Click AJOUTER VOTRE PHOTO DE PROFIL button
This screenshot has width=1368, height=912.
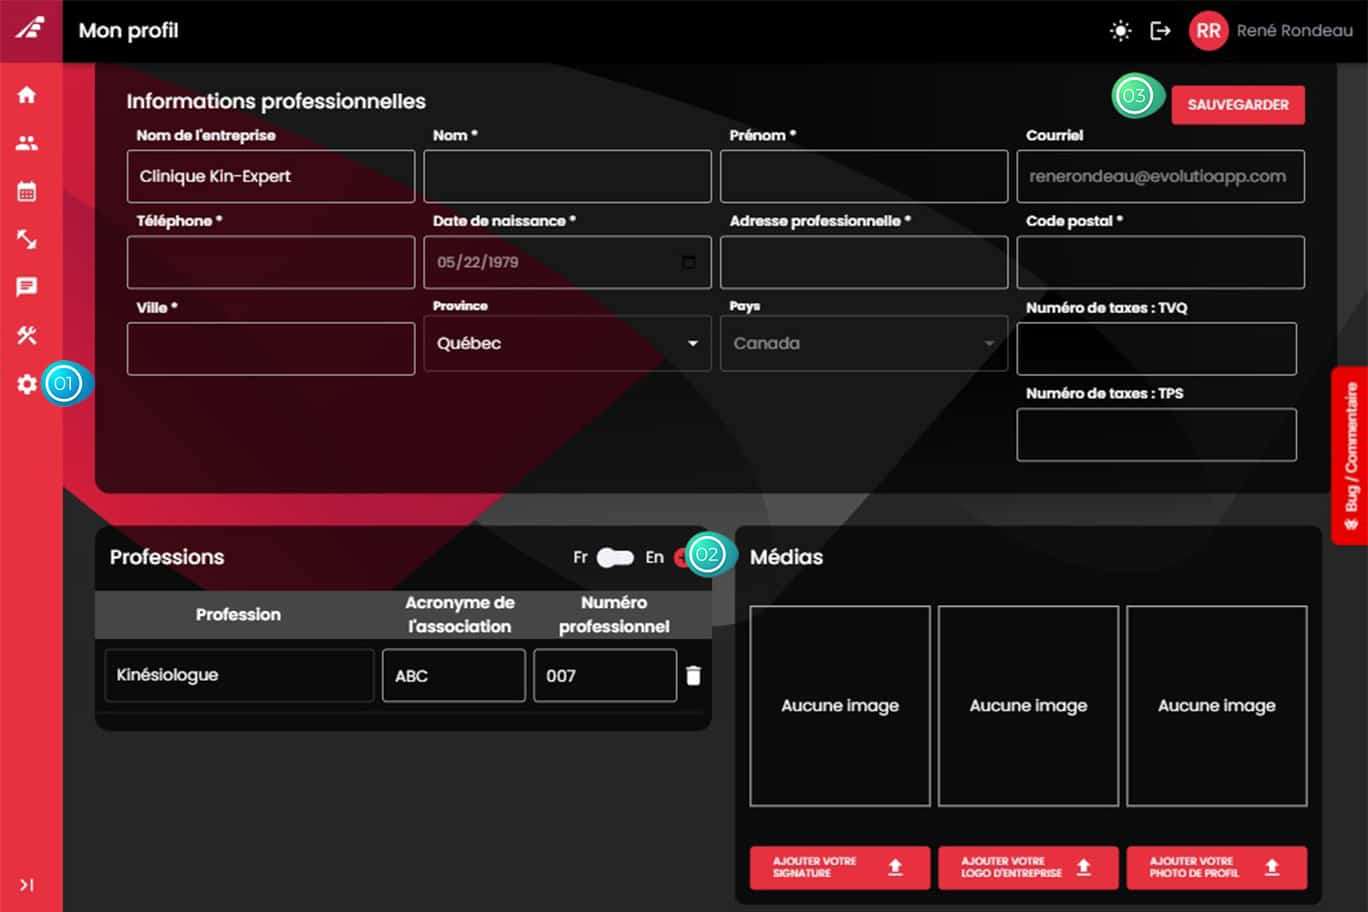(1216, 867)
